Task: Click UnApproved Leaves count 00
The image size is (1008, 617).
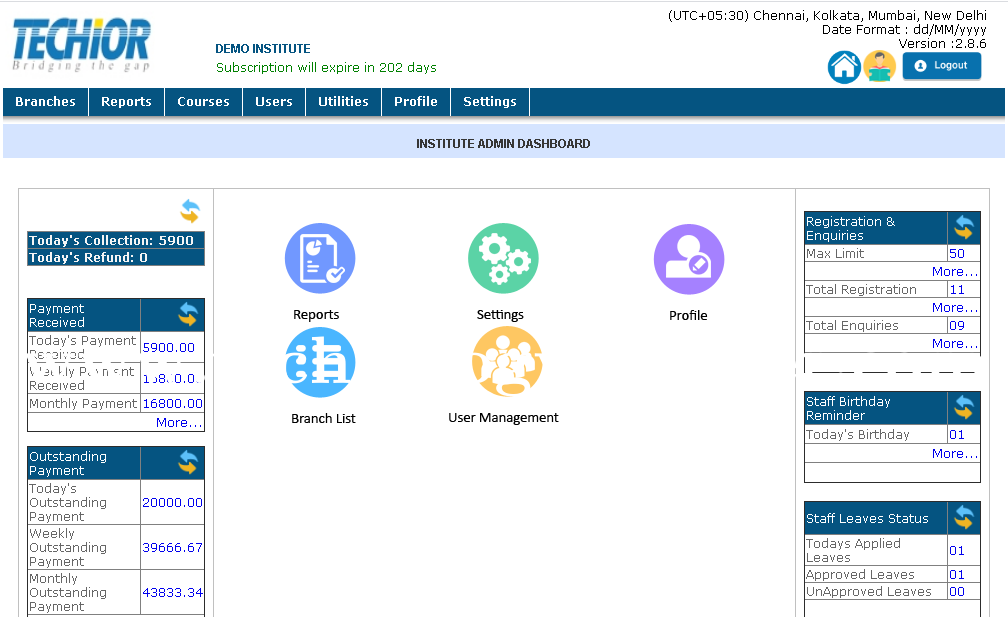Action: coord(957,591)
